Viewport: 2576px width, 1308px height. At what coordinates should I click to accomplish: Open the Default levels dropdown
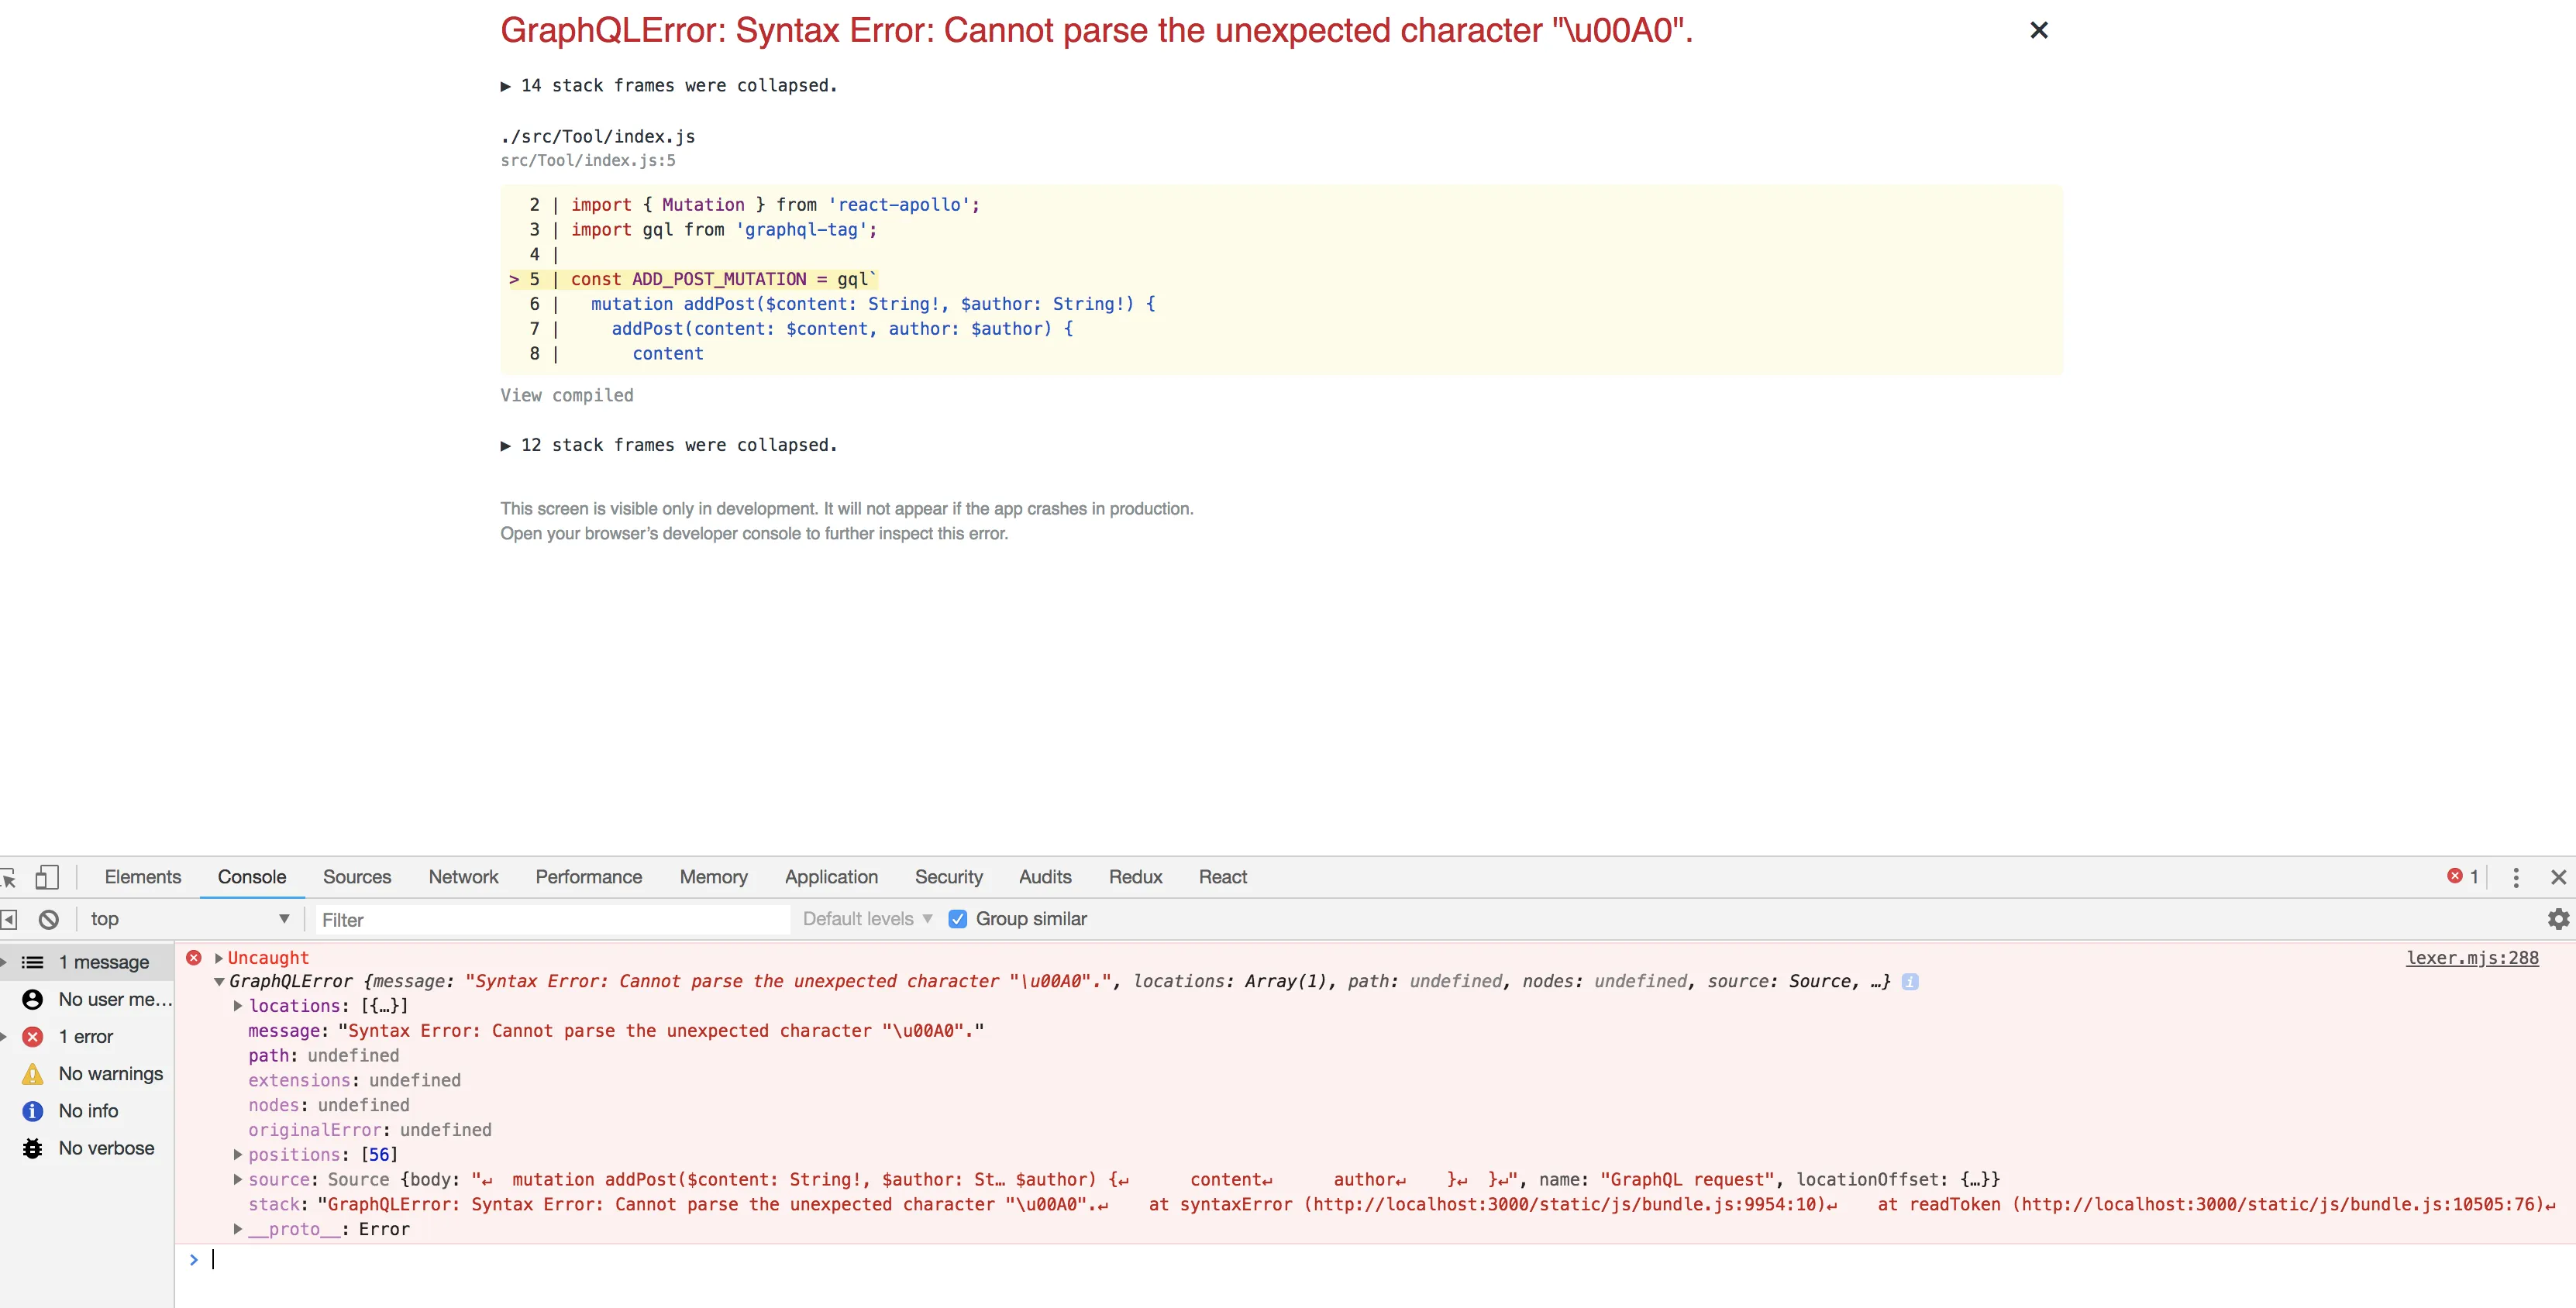click(x=867, y=919)
